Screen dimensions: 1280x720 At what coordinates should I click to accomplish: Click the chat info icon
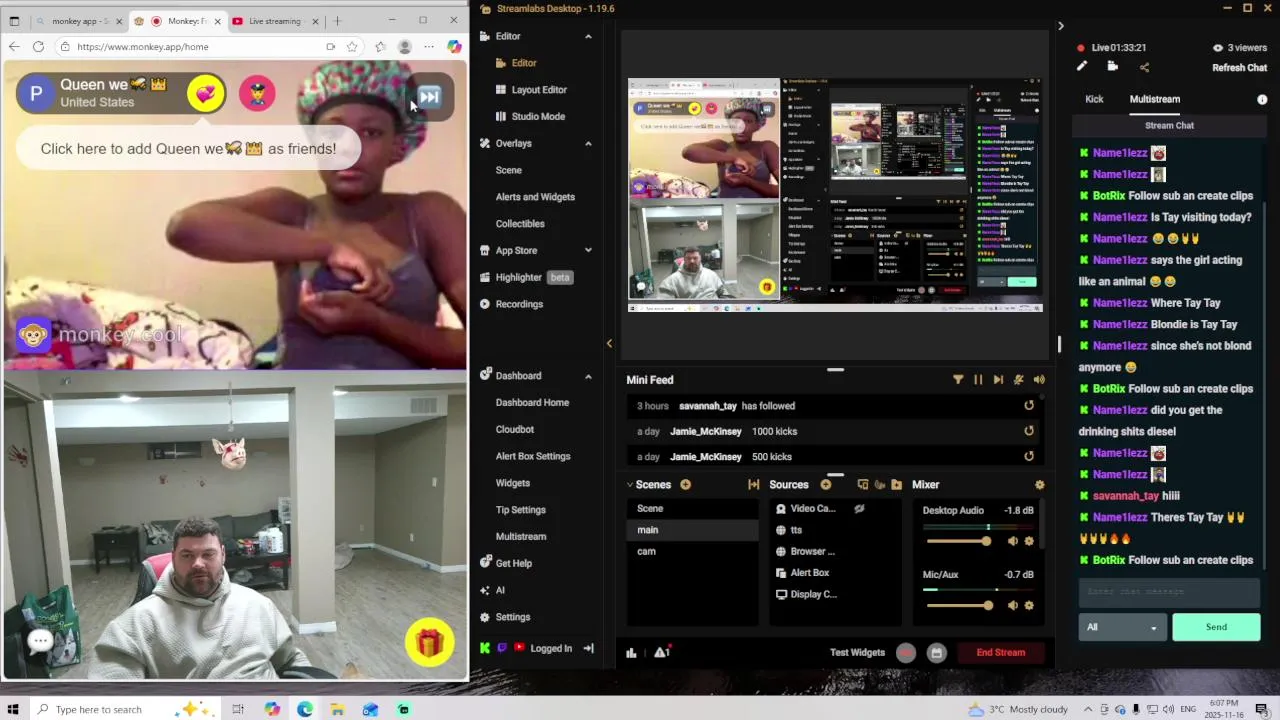tap(1262, 100)
